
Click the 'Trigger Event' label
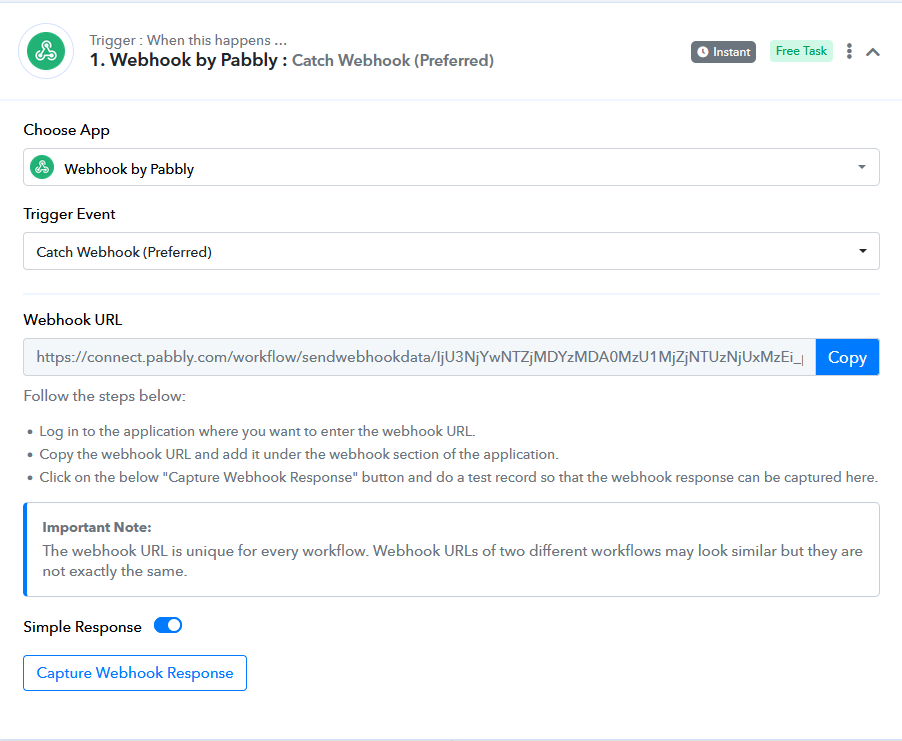pyautogui.click(x=69, y=214)
